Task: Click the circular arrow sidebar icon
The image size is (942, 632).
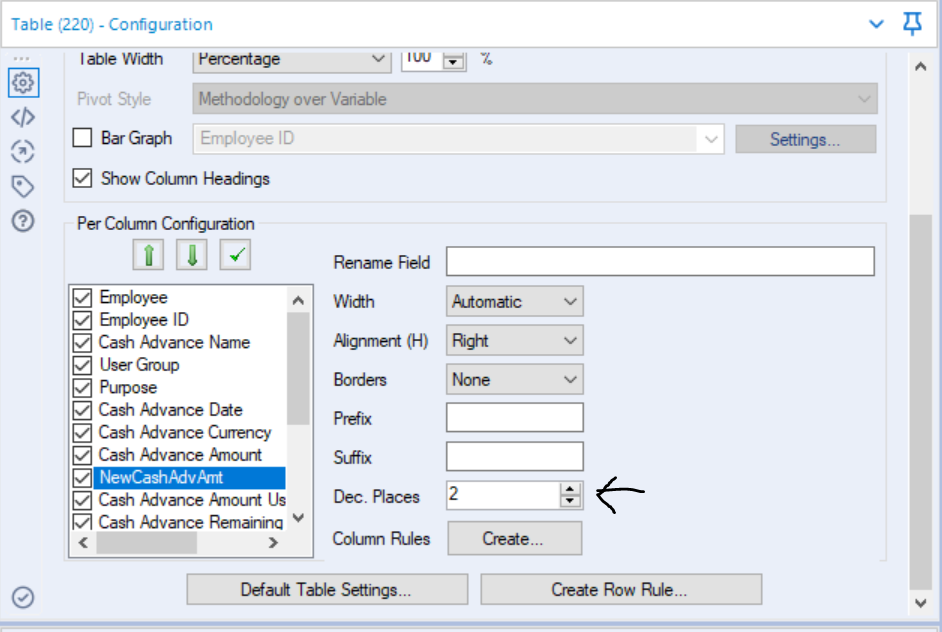Action: 22,151
